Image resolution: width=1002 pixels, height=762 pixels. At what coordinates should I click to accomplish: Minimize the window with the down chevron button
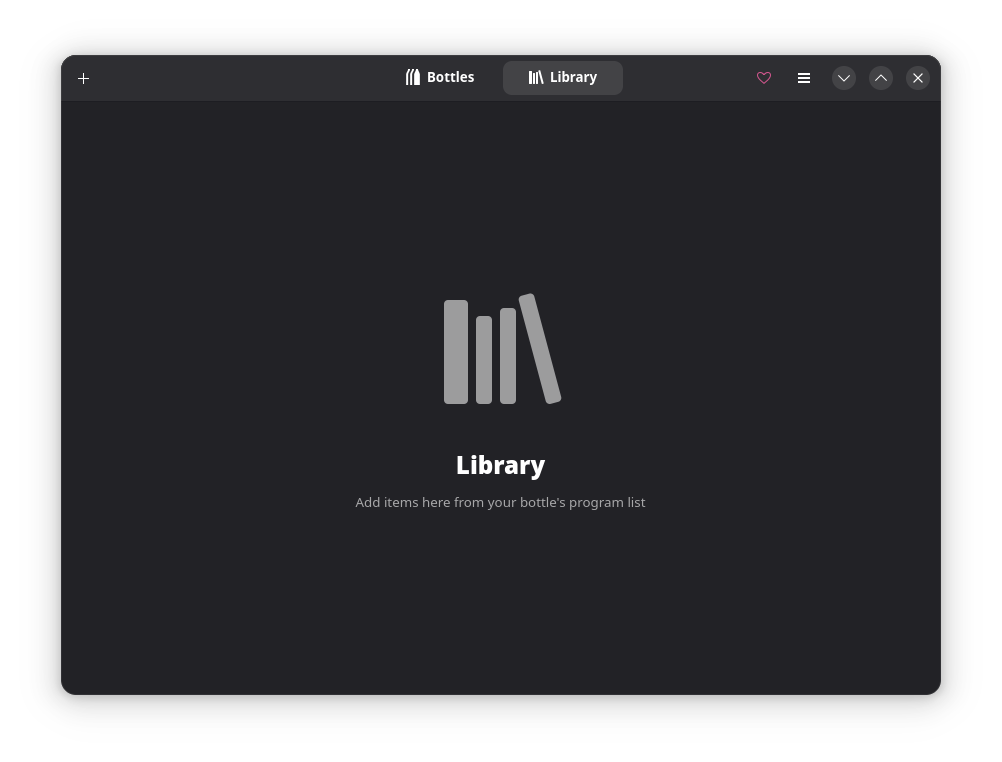point(844,78)
